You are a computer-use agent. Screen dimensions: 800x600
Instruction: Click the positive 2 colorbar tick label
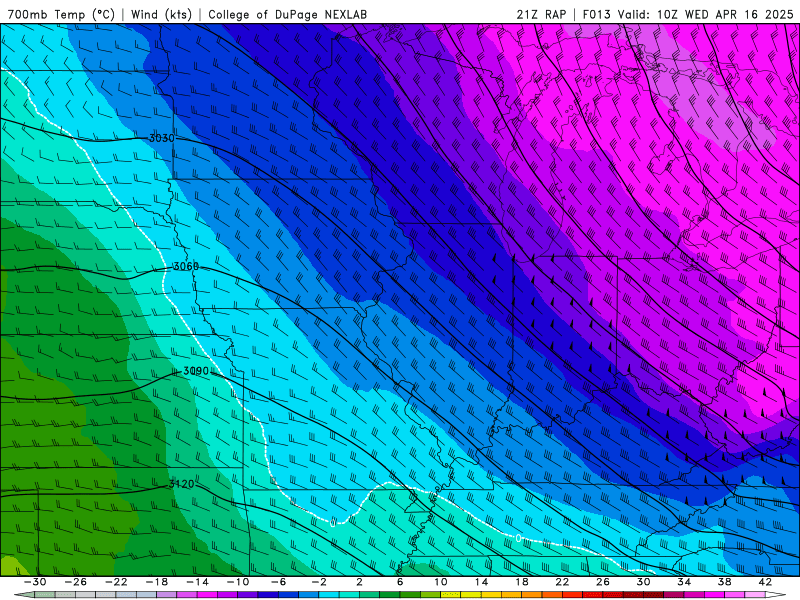click(359, 582)
